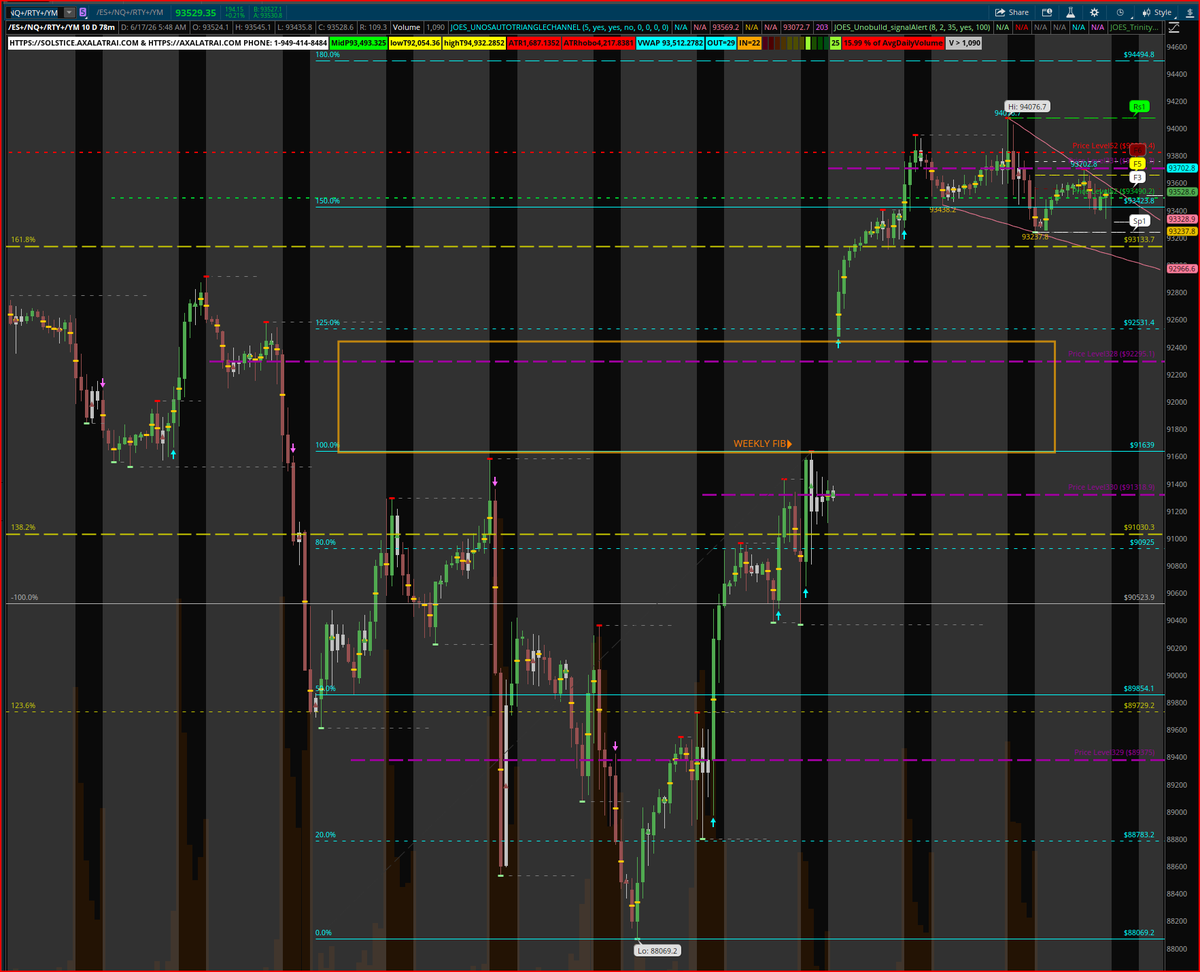Click the white F3 bubble
This screenshot has width=1200, height=972.
(1137, 177)
